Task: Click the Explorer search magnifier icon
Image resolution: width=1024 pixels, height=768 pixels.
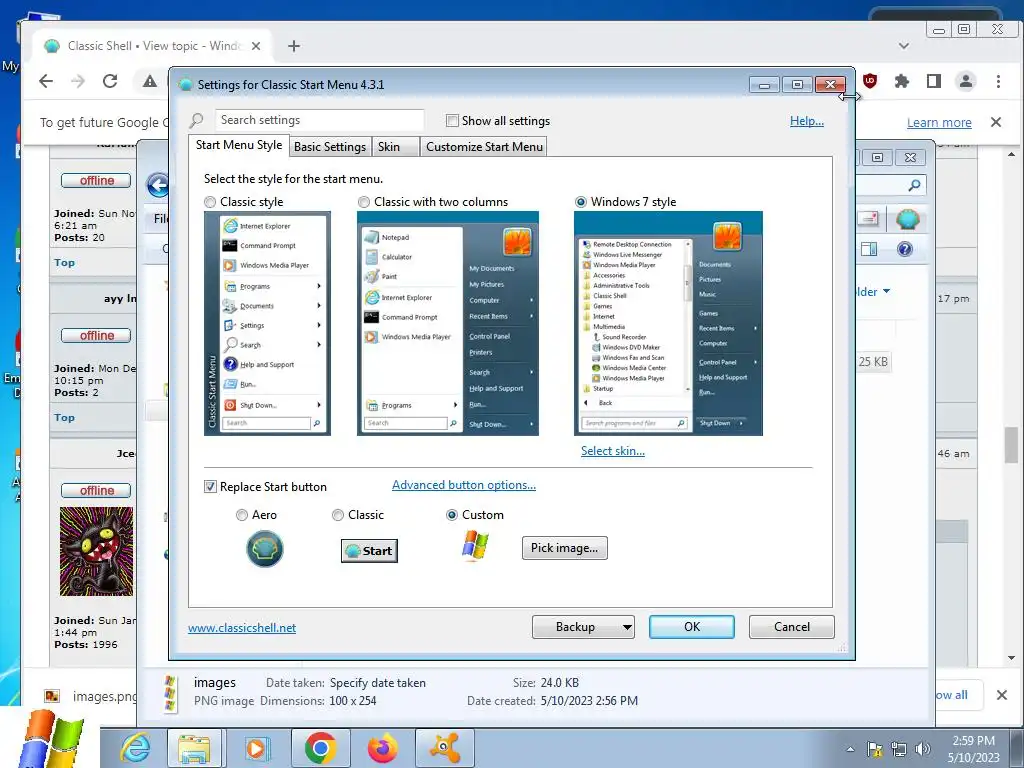Action: click(x=914, y=185)
